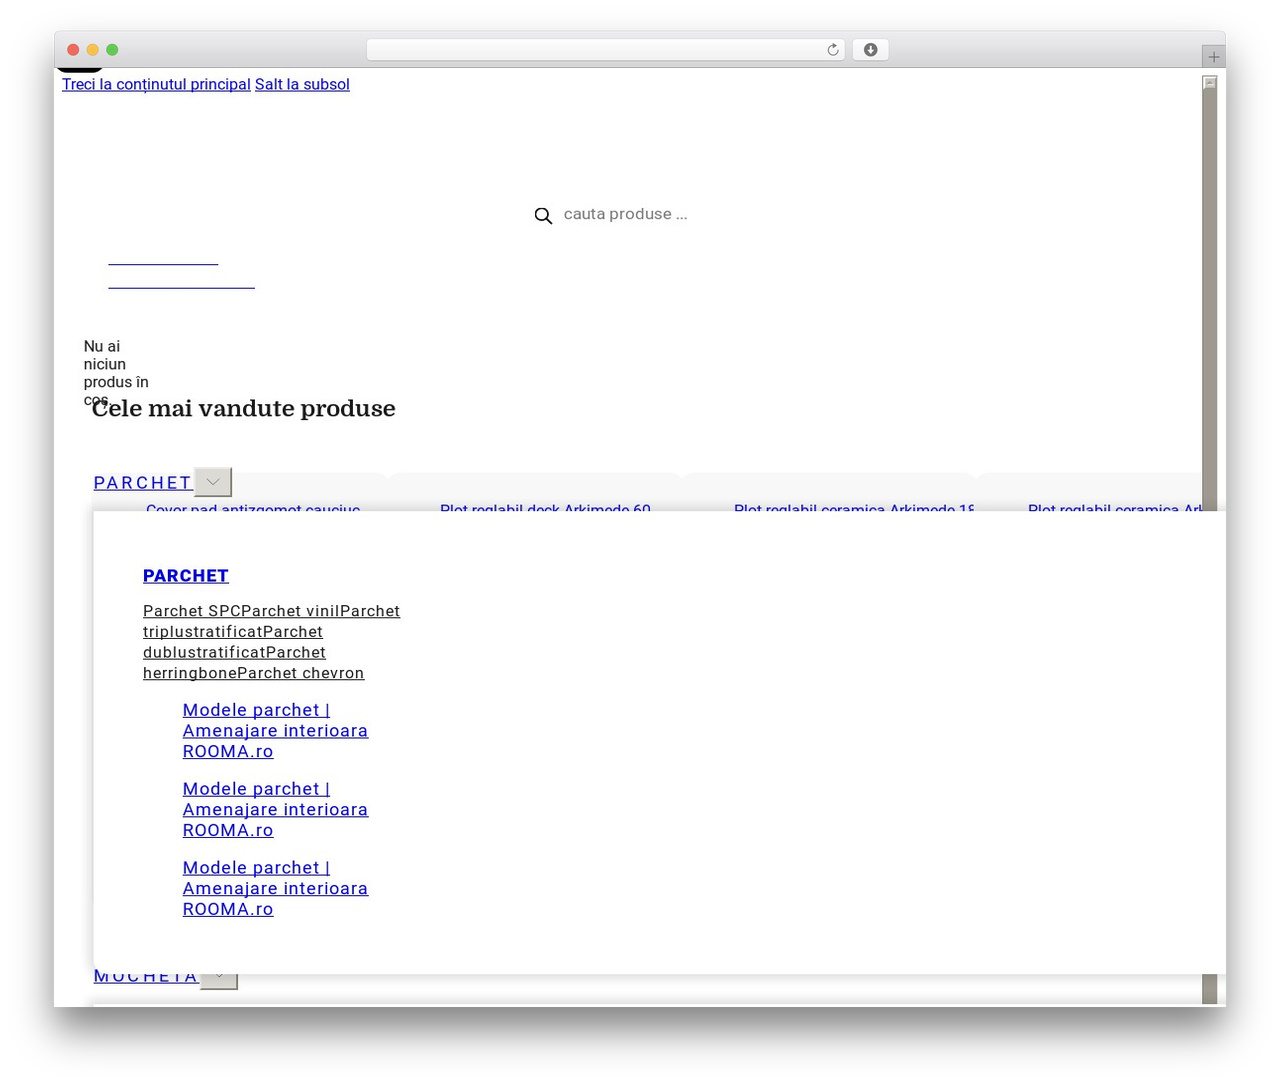Click 'Nu ai niciun produs în coș' message
This screenshot has width=1280, height=1084.
(116, 373)
